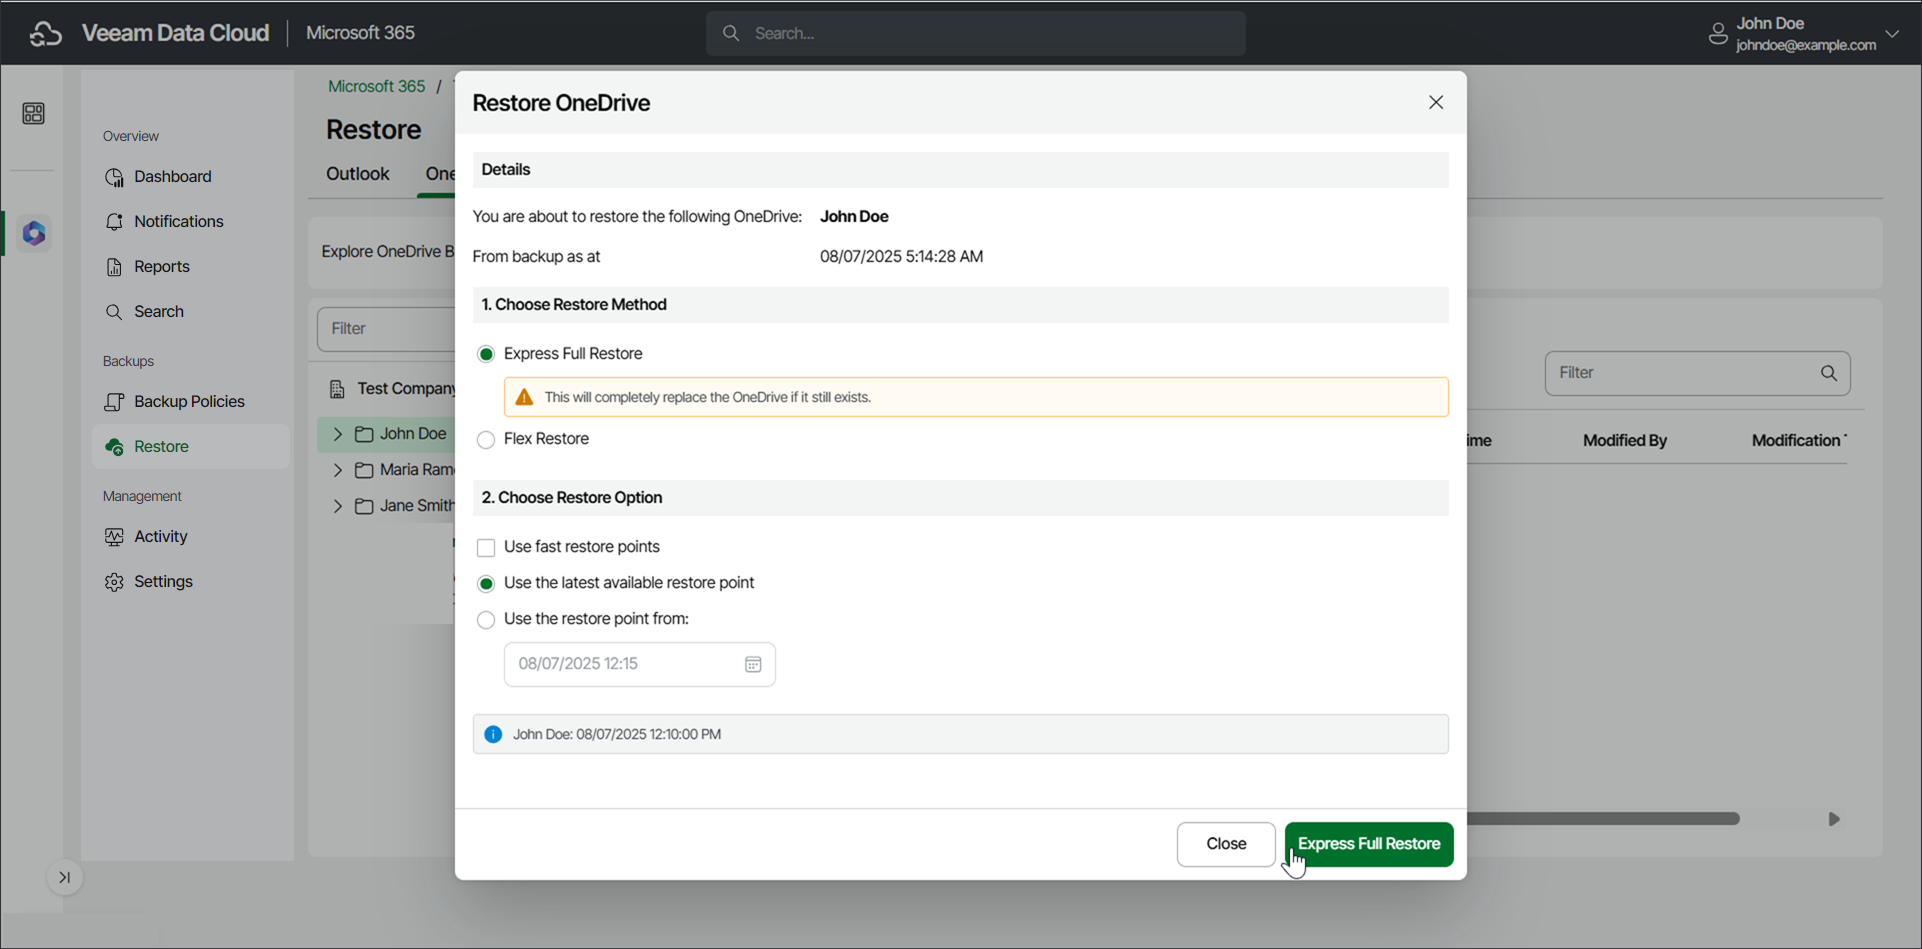Expand the Maria tree node chevron

(338, 470)
